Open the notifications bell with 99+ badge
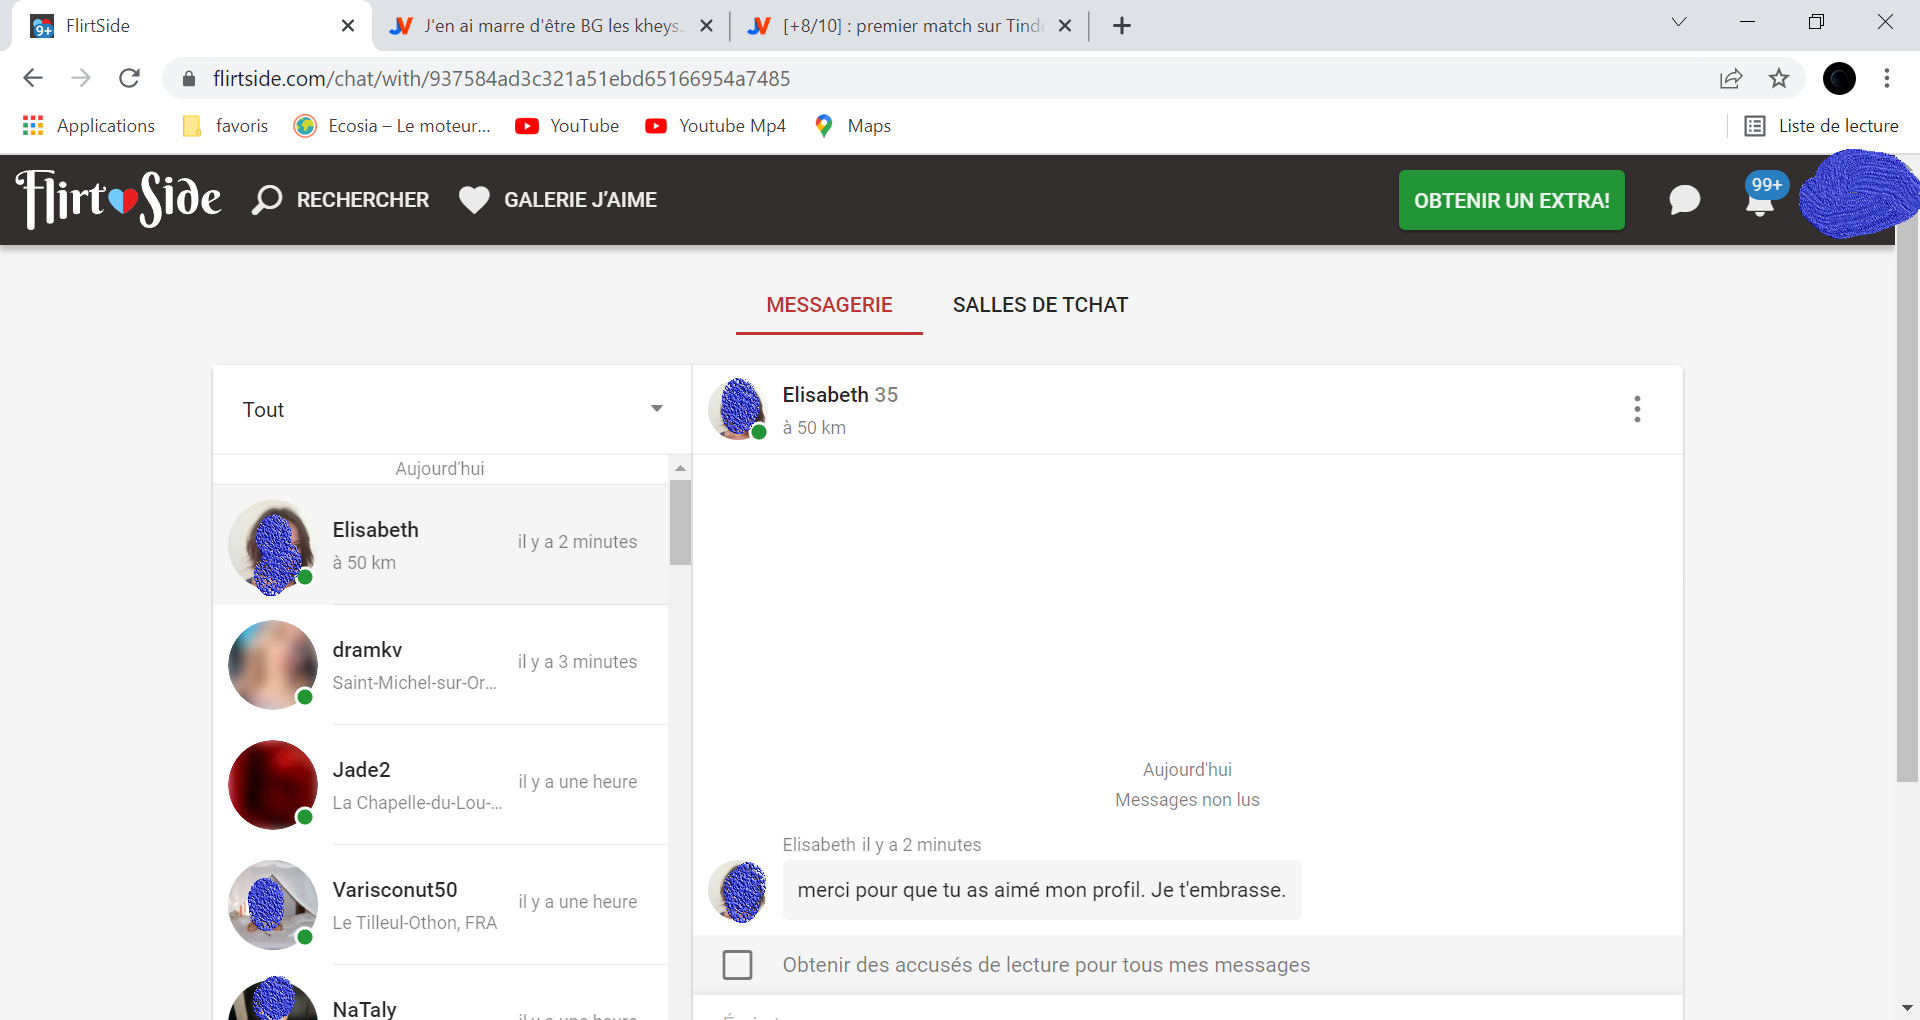The width and height of the screenshot is (1920, 1020). tap(1761, 197)
